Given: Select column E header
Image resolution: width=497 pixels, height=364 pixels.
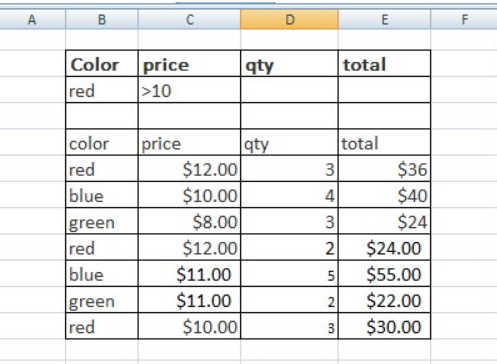Looking at the screenshot, I should click(384, 19).
